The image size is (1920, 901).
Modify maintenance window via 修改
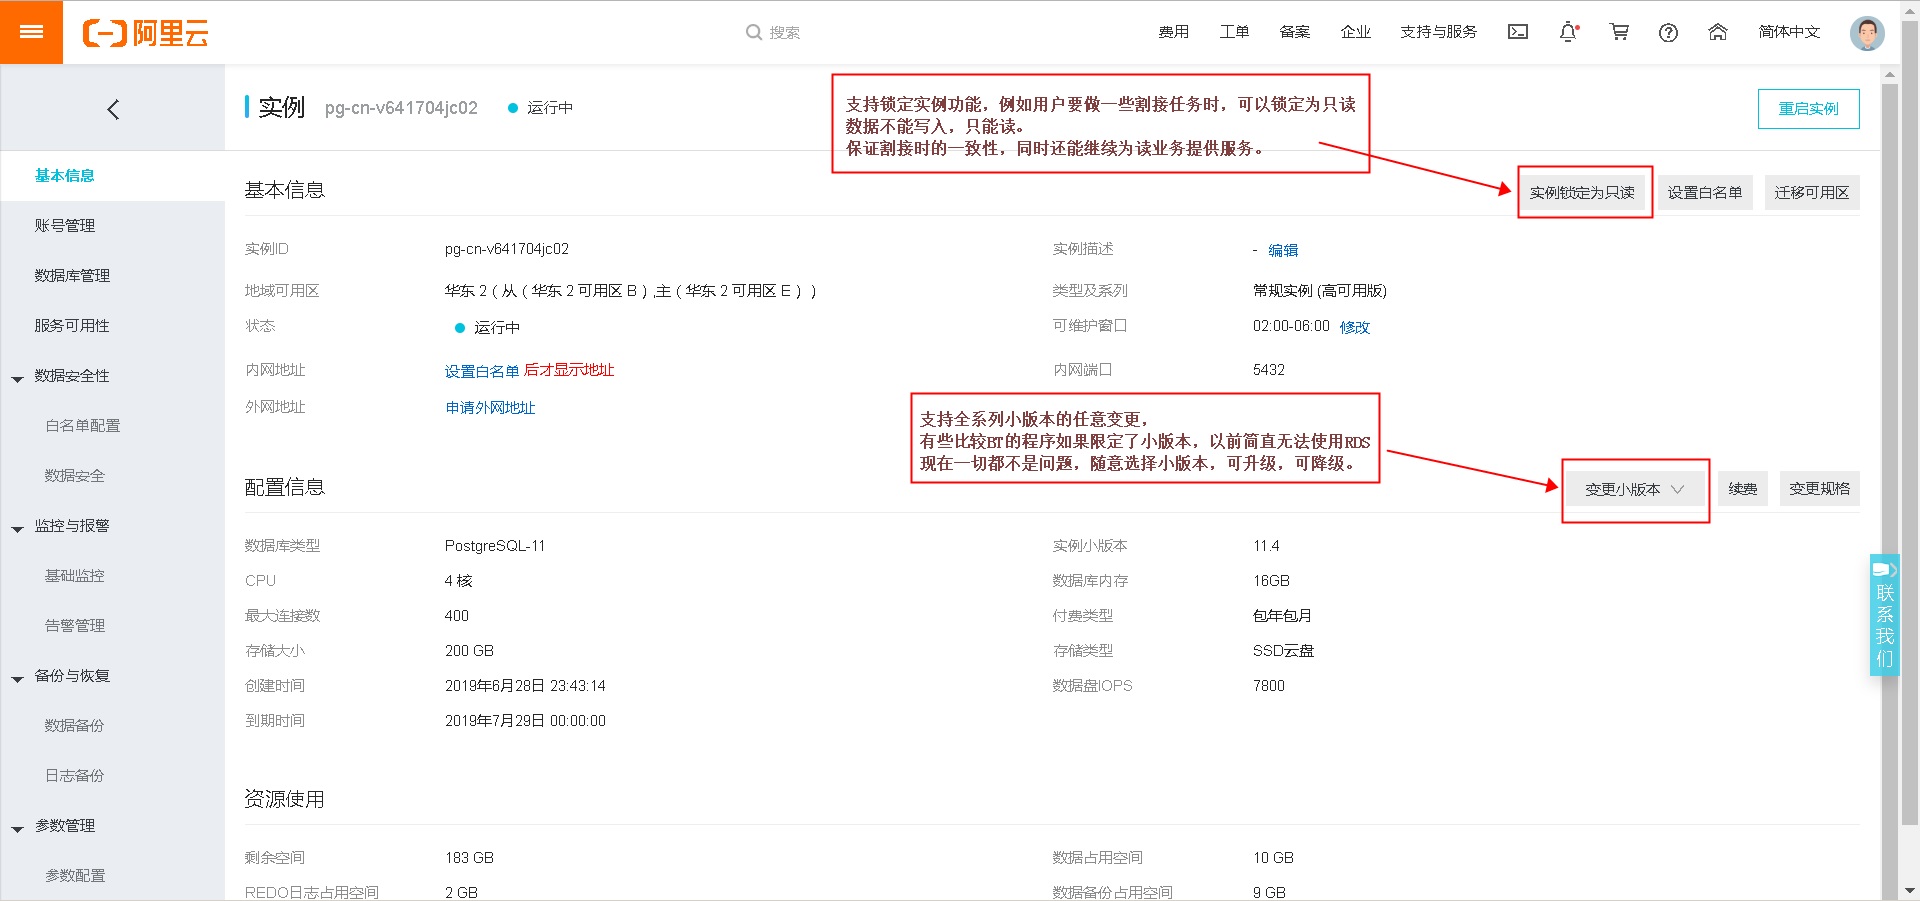pos(1355,327)
